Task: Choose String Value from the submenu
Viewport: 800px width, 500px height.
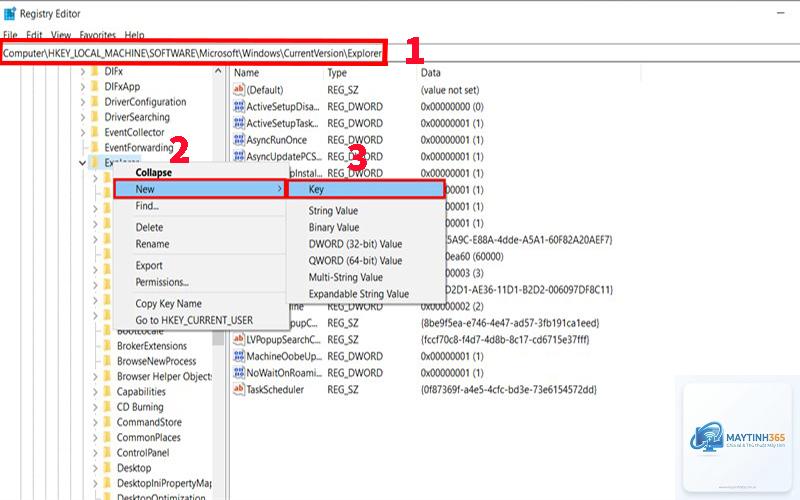Action: [366, 211]
